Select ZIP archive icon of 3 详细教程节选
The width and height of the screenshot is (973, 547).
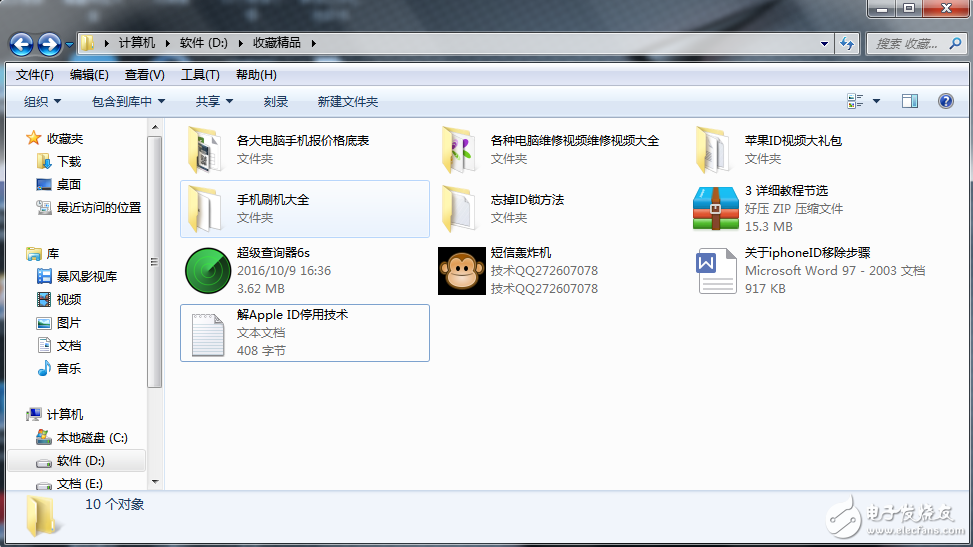715,209
